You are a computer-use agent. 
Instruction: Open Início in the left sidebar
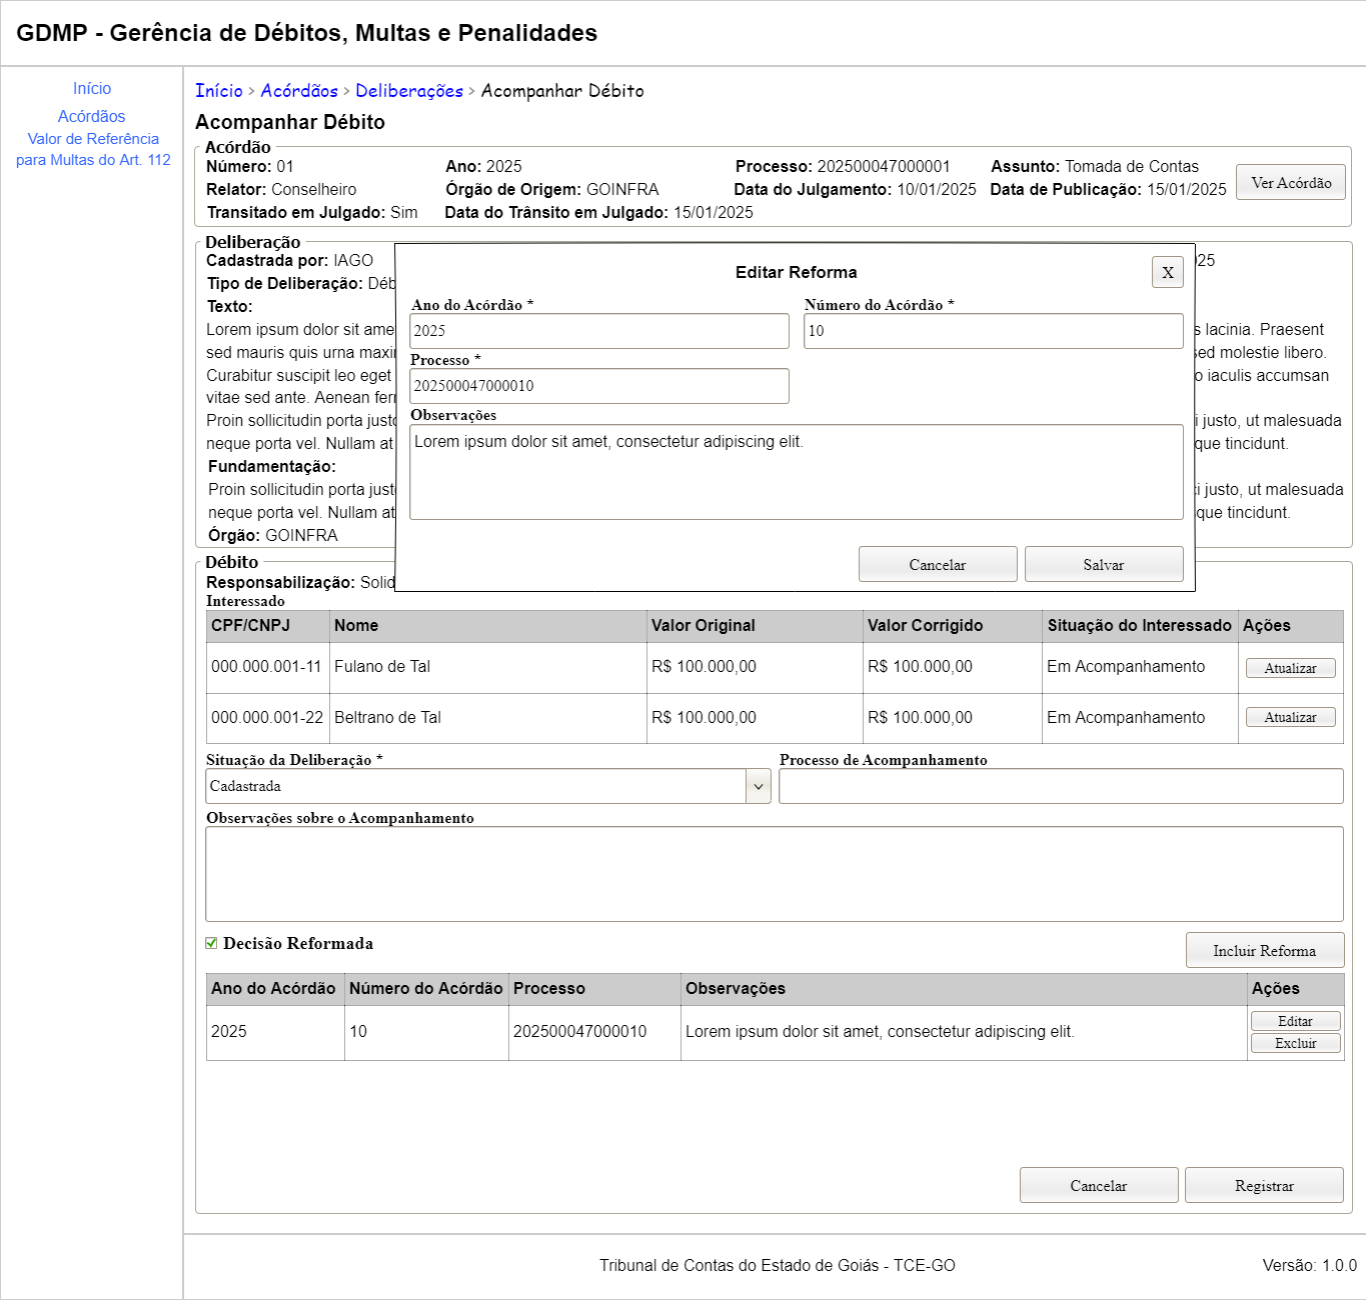92,89
